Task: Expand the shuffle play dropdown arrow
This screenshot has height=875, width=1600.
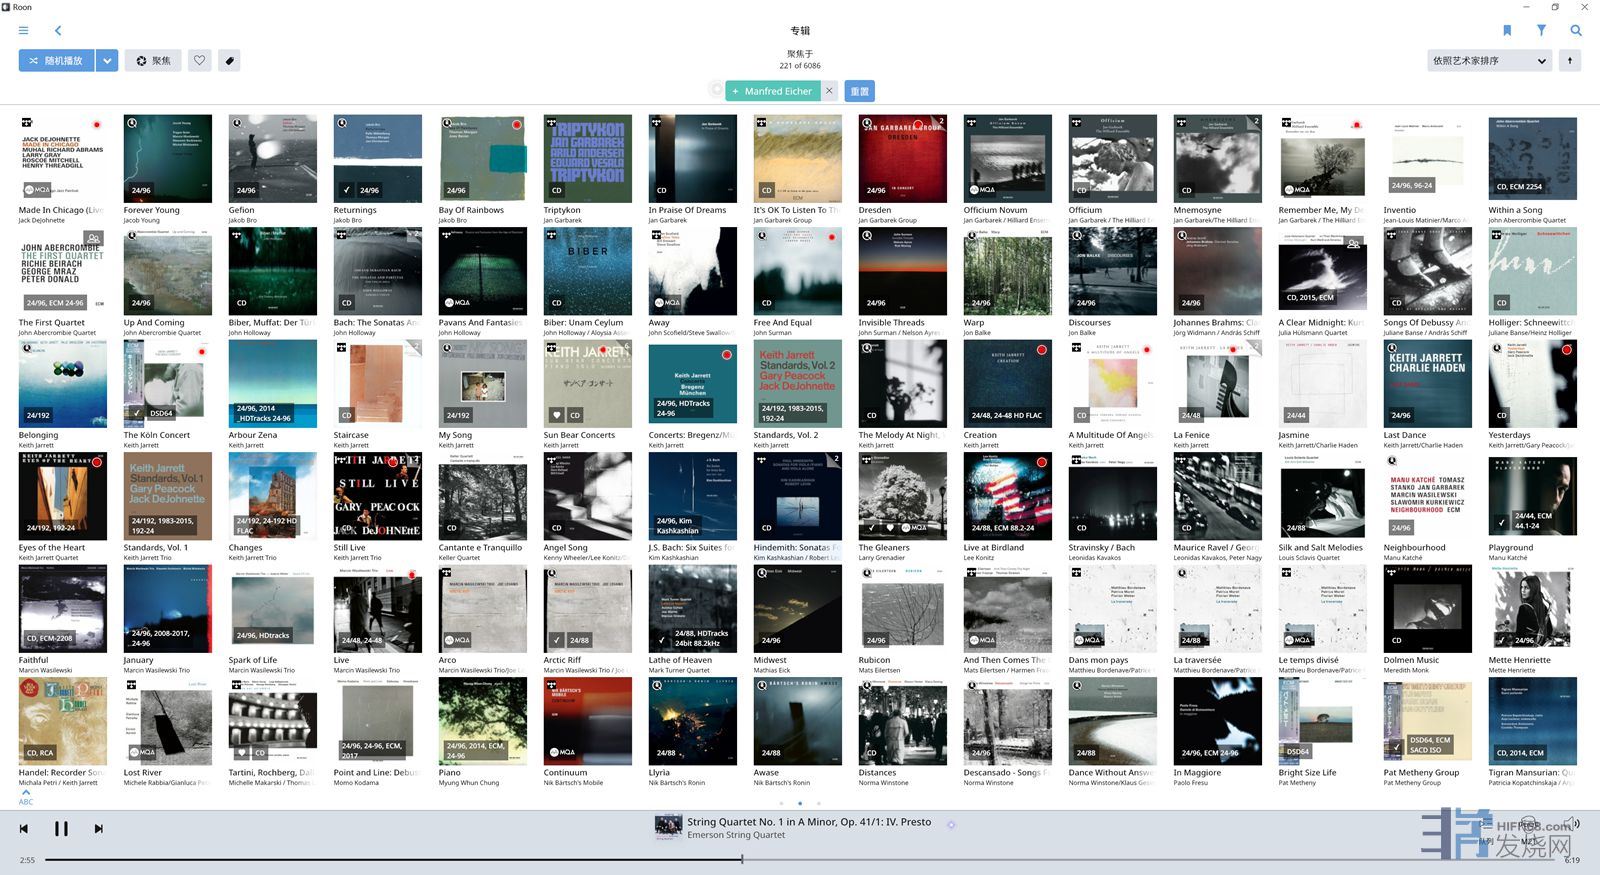Action: [x=108, y=61]
